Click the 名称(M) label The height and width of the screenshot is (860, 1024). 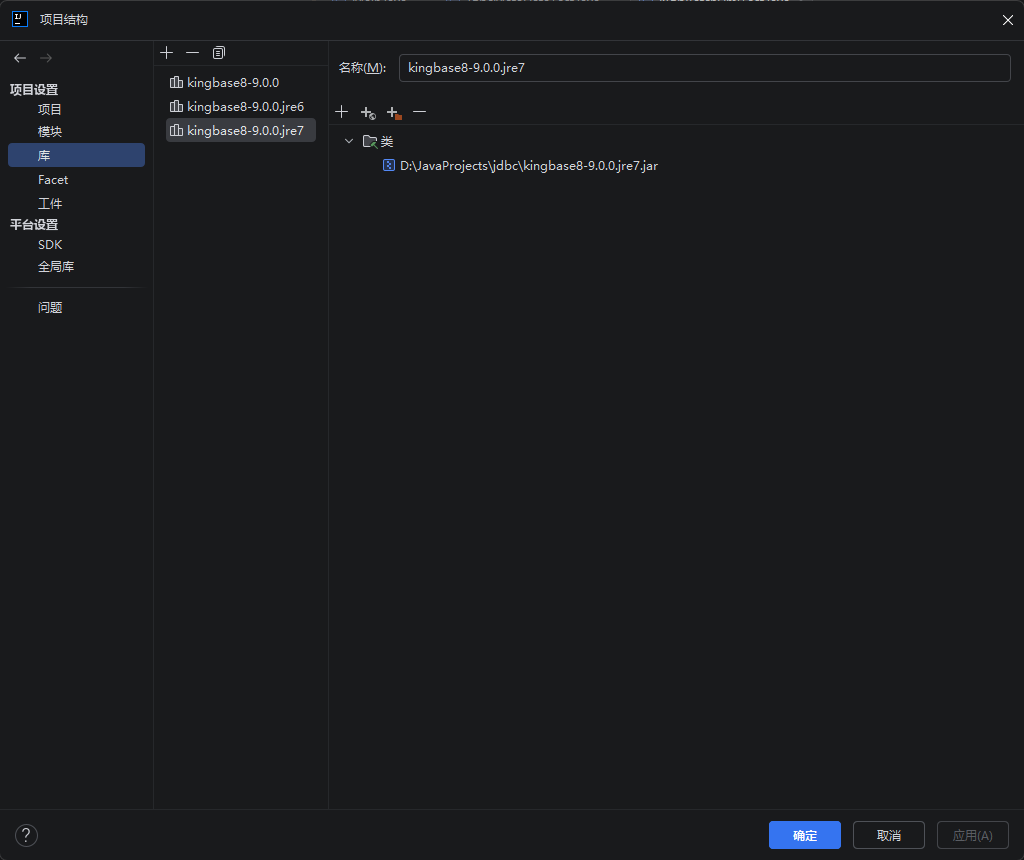pyautogui.click(x=362, y=68)
